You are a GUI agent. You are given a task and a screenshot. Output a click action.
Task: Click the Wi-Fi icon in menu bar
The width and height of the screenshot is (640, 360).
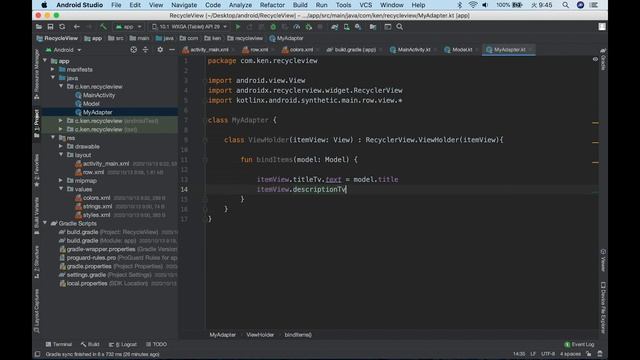(473, 5)
